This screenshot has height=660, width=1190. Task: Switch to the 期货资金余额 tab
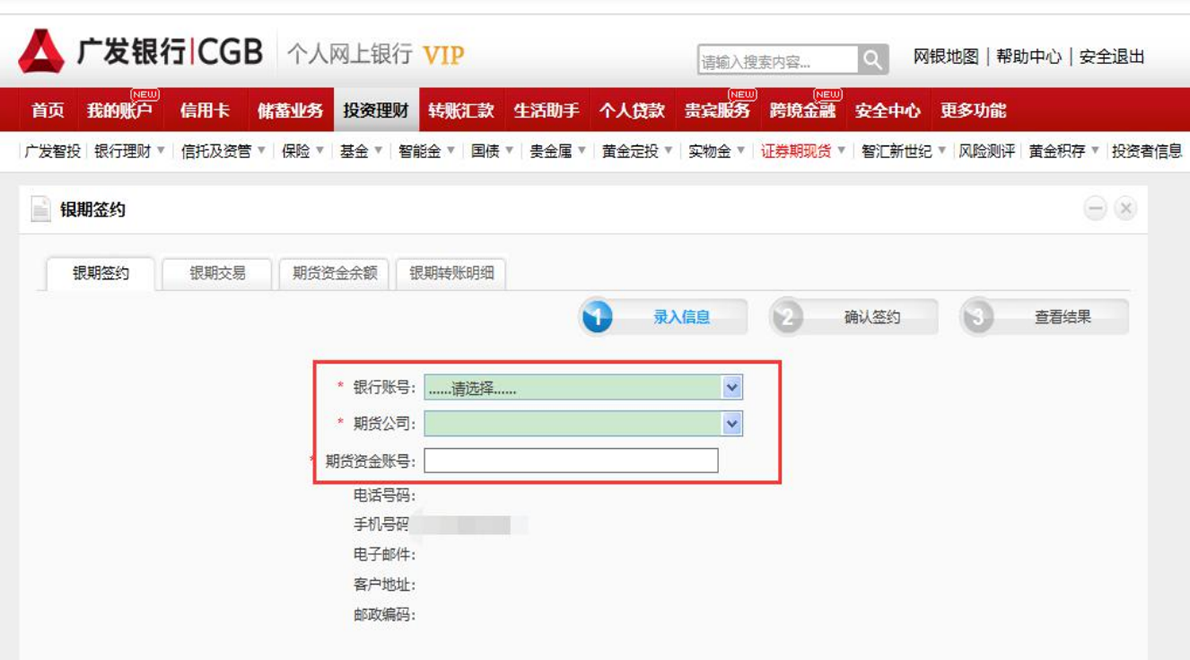pos(334,273)
